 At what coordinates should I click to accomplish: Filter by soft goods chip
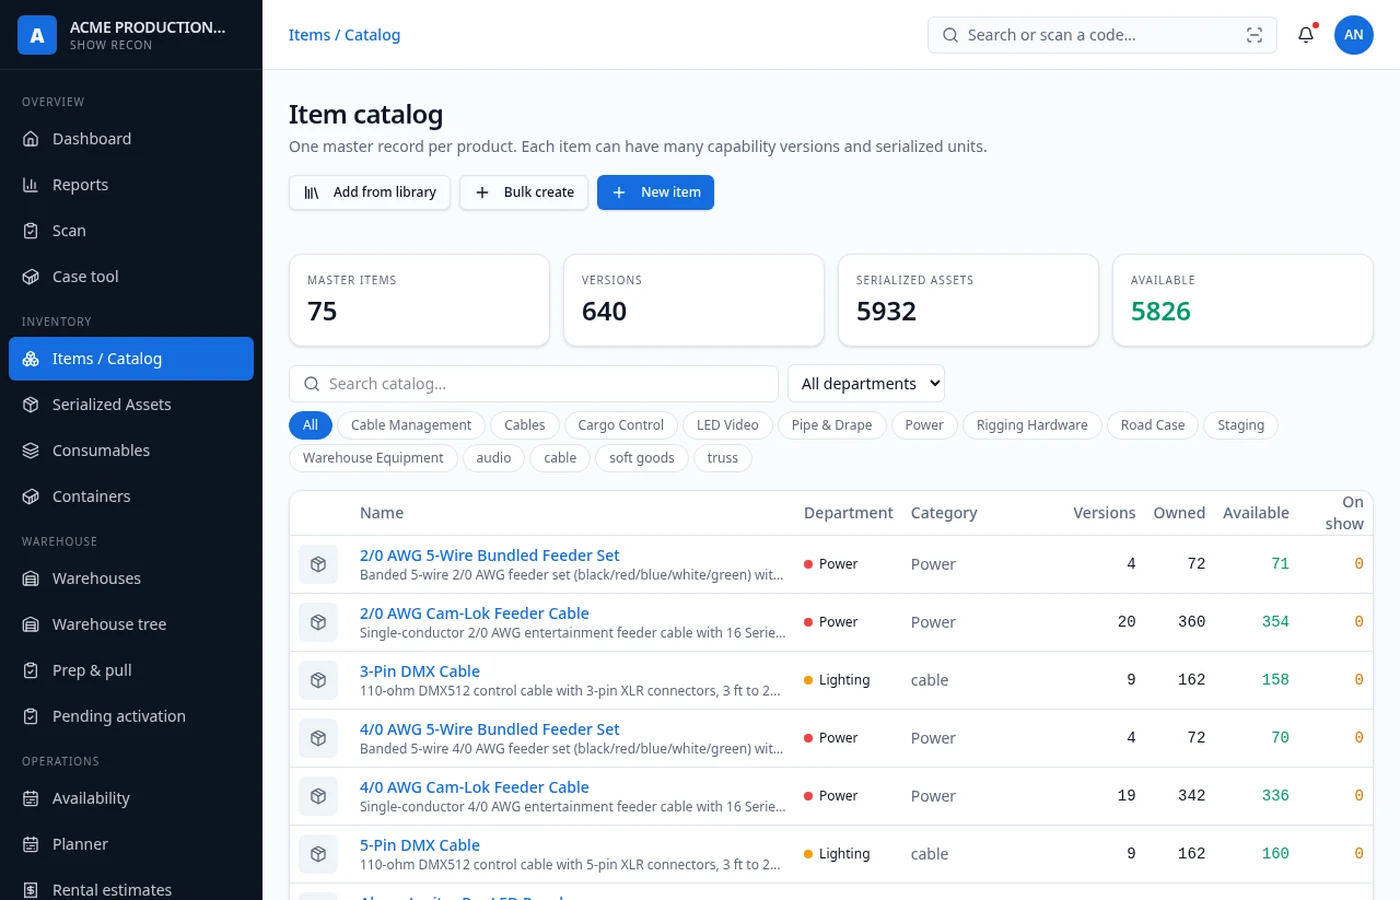pyautogui.click(x=642, y=458)
